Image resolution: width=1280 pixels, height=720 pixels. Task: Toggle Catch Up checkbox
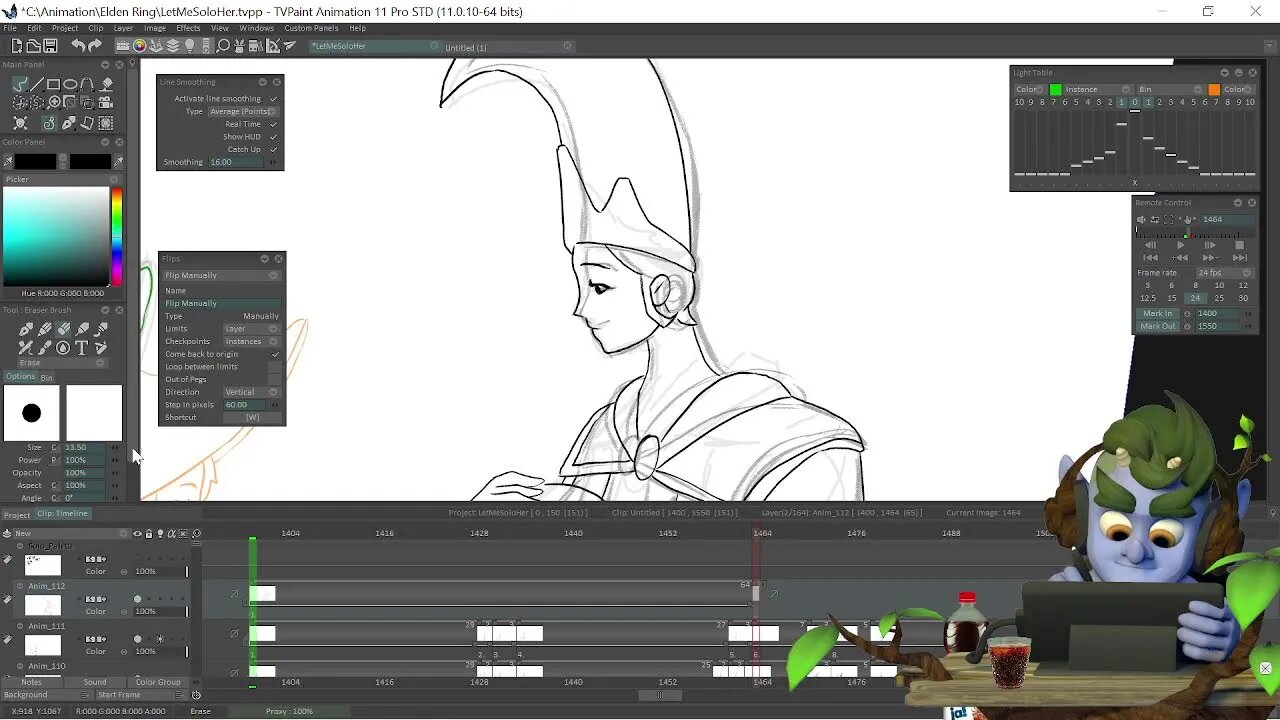[273, 150]
